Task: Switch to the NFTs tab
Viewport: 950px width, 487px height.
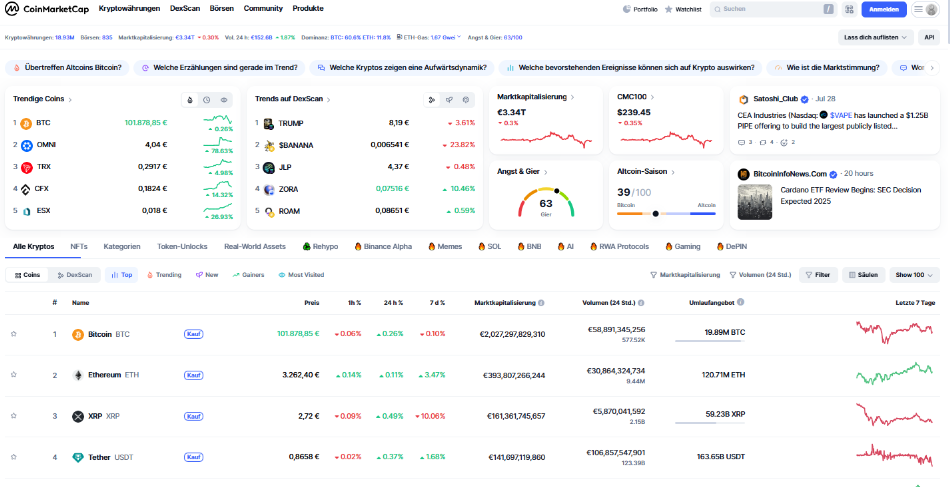Action: 79,247
